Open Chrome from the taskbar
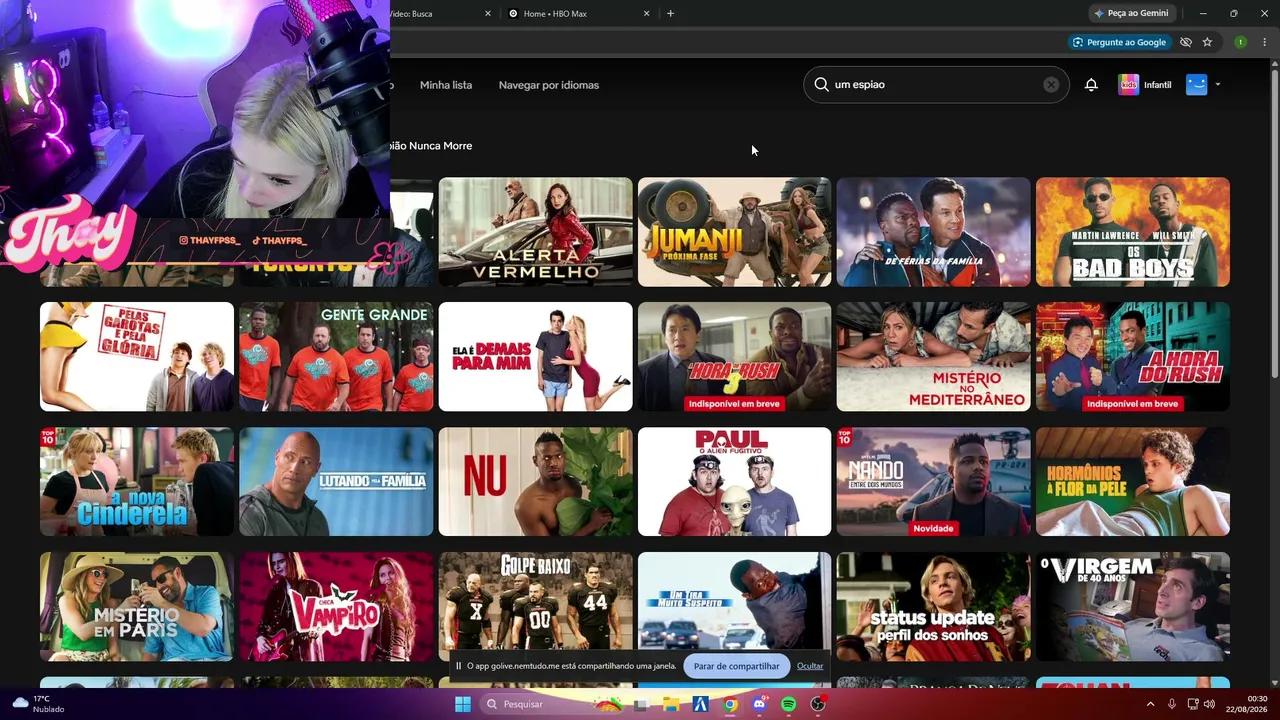The height and width of the screenshot is (720, 1280). coord(730,704)
